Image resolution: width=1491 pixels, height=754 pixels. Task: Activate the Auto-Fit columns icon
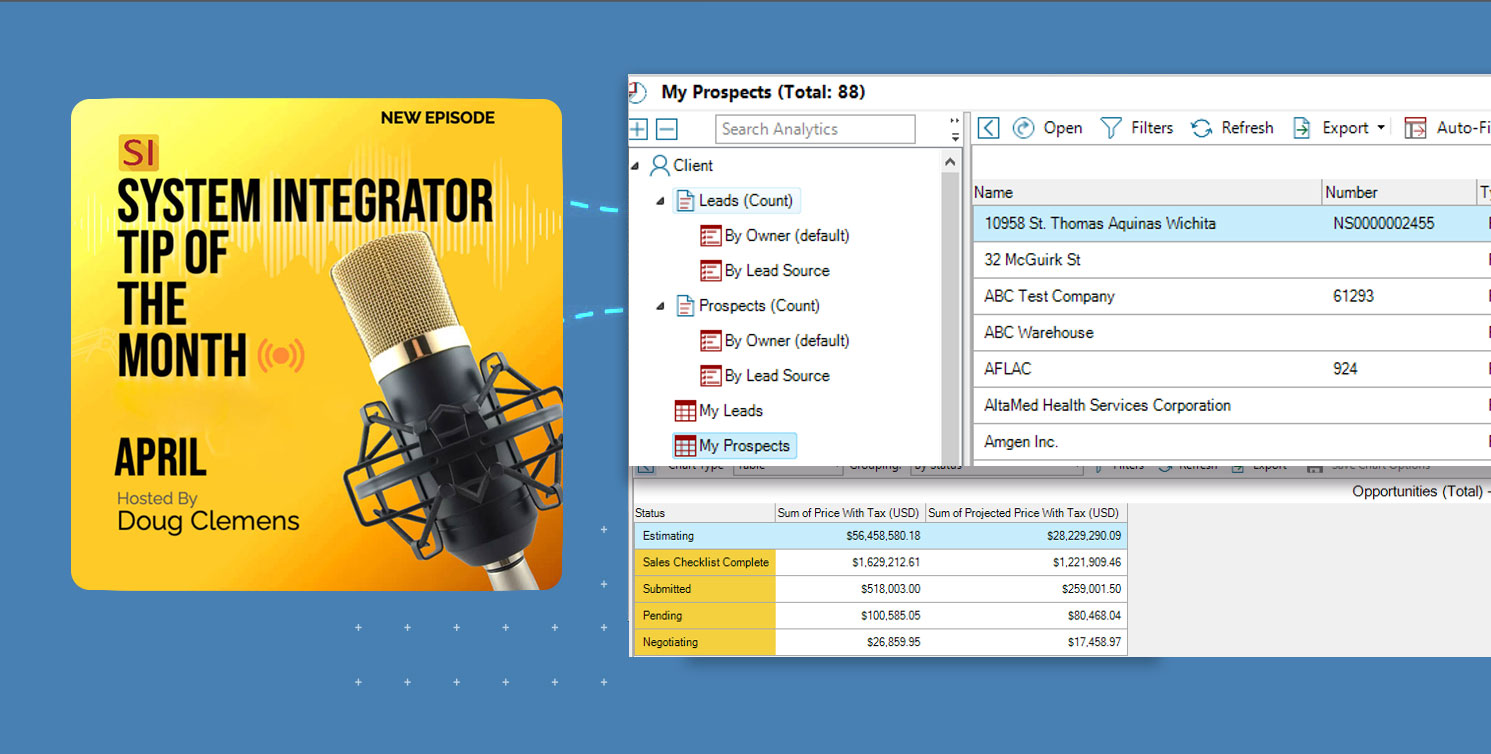pos(1415,127)
